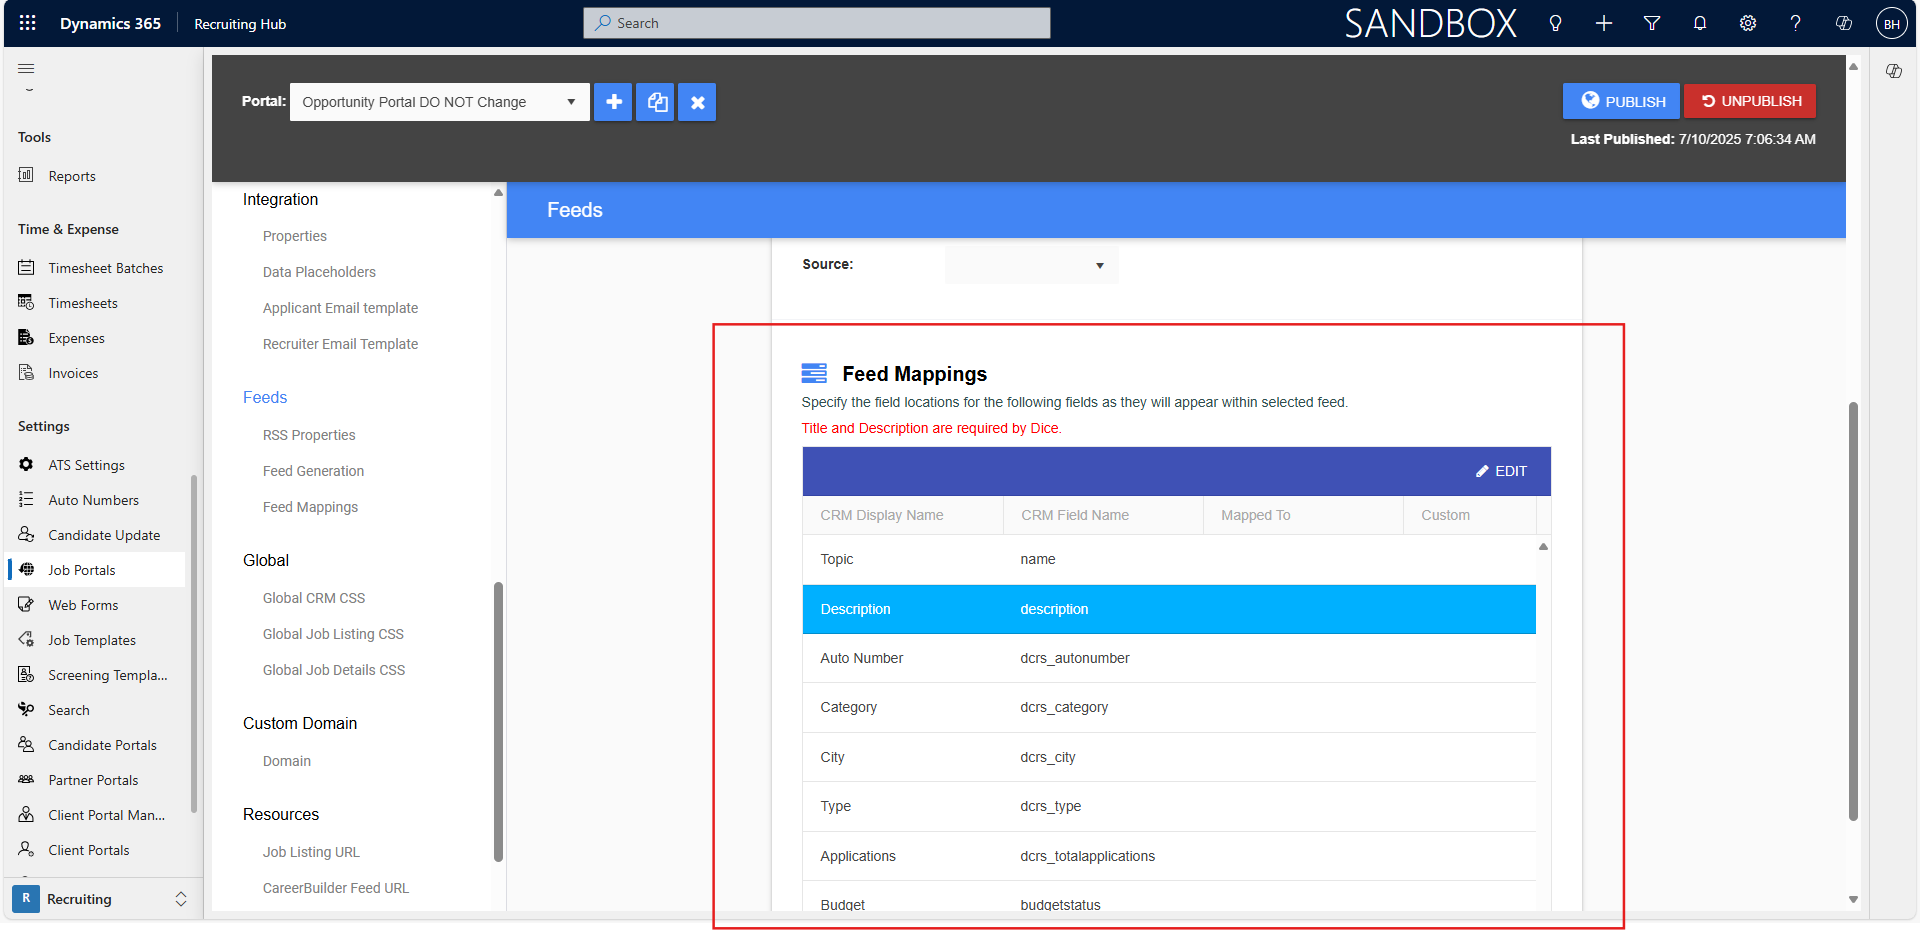Open Client Portals in sidebar
This screenshot has height=930, width=1920.
coord(89,850)
